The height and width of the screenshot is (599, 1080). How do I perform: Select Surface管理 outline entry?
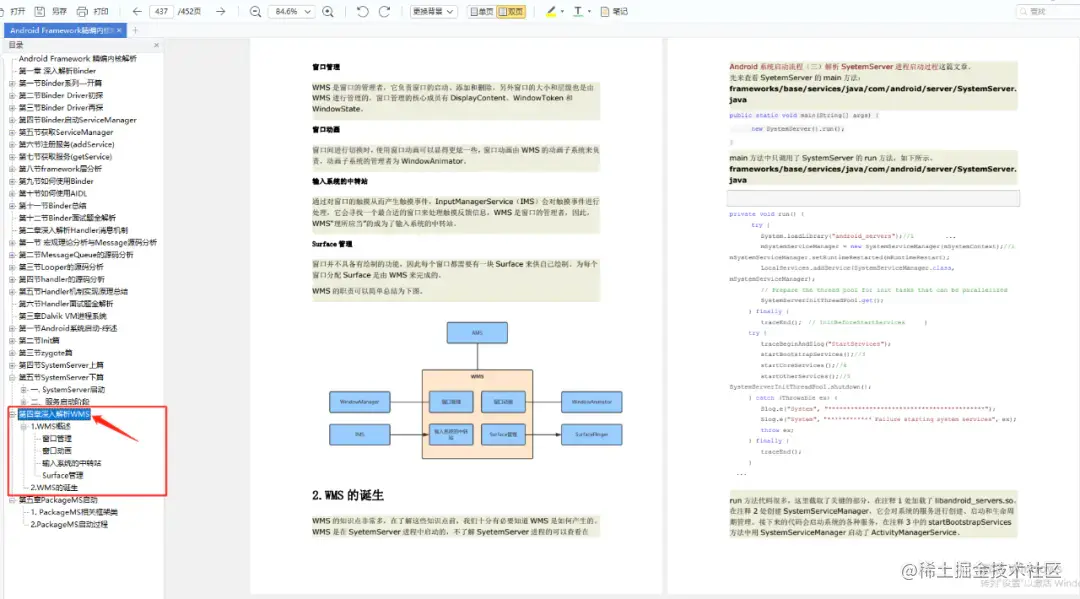[62, 476]
